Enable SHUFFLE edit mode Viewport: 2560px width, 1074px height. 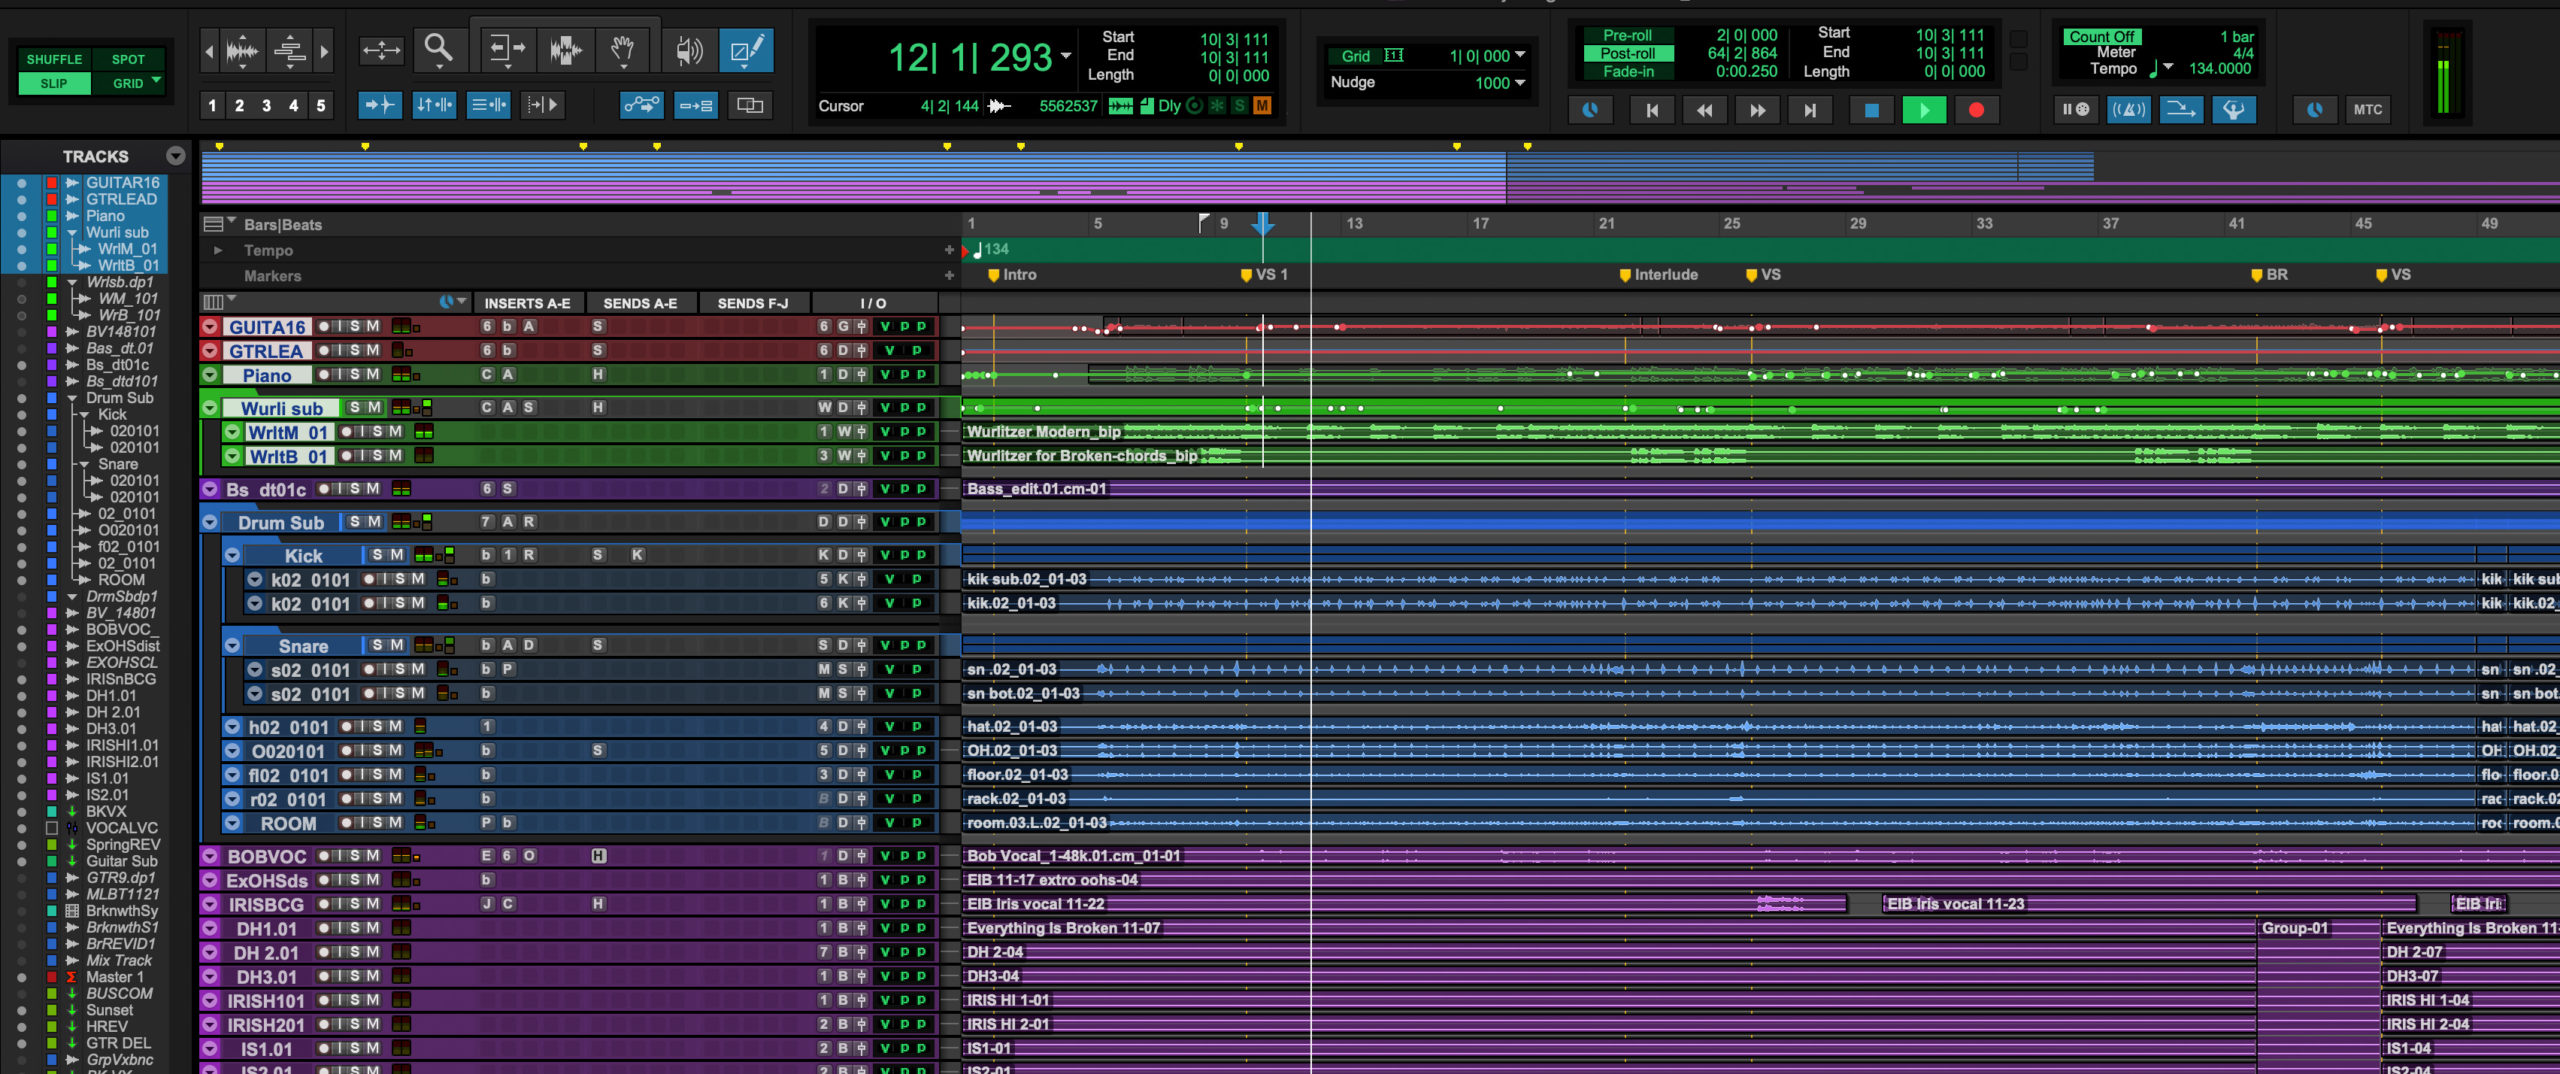tap(54, 59)
